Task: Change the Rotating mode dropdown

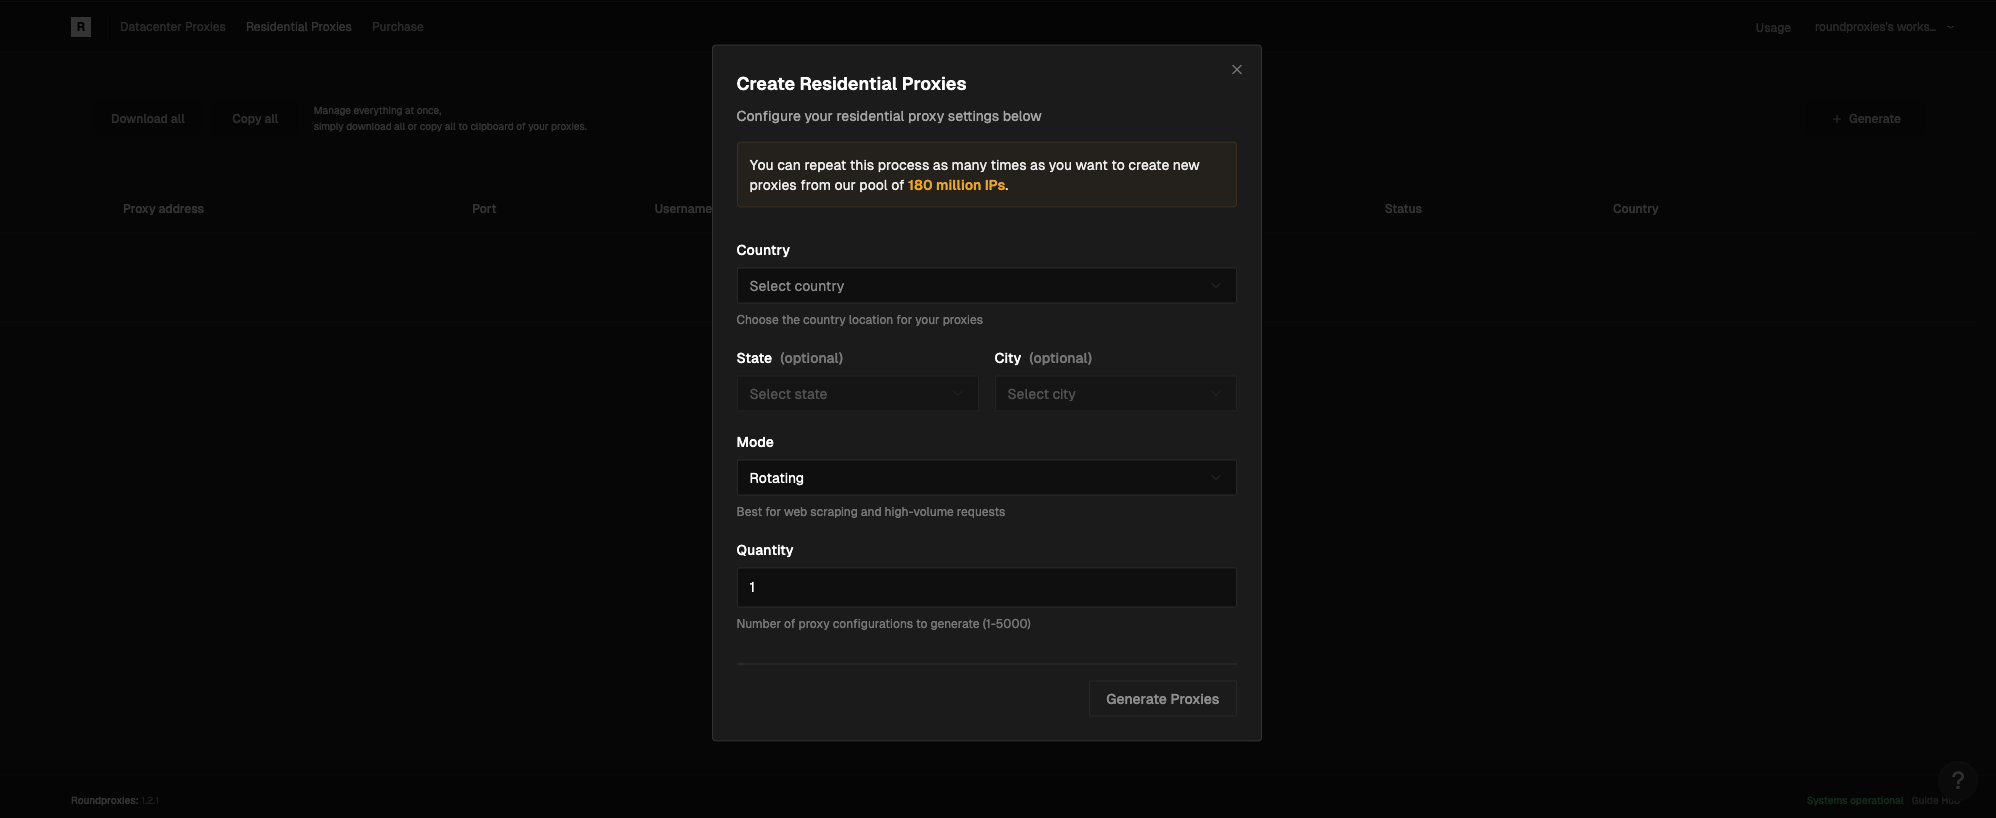Action: coord(986,478)
